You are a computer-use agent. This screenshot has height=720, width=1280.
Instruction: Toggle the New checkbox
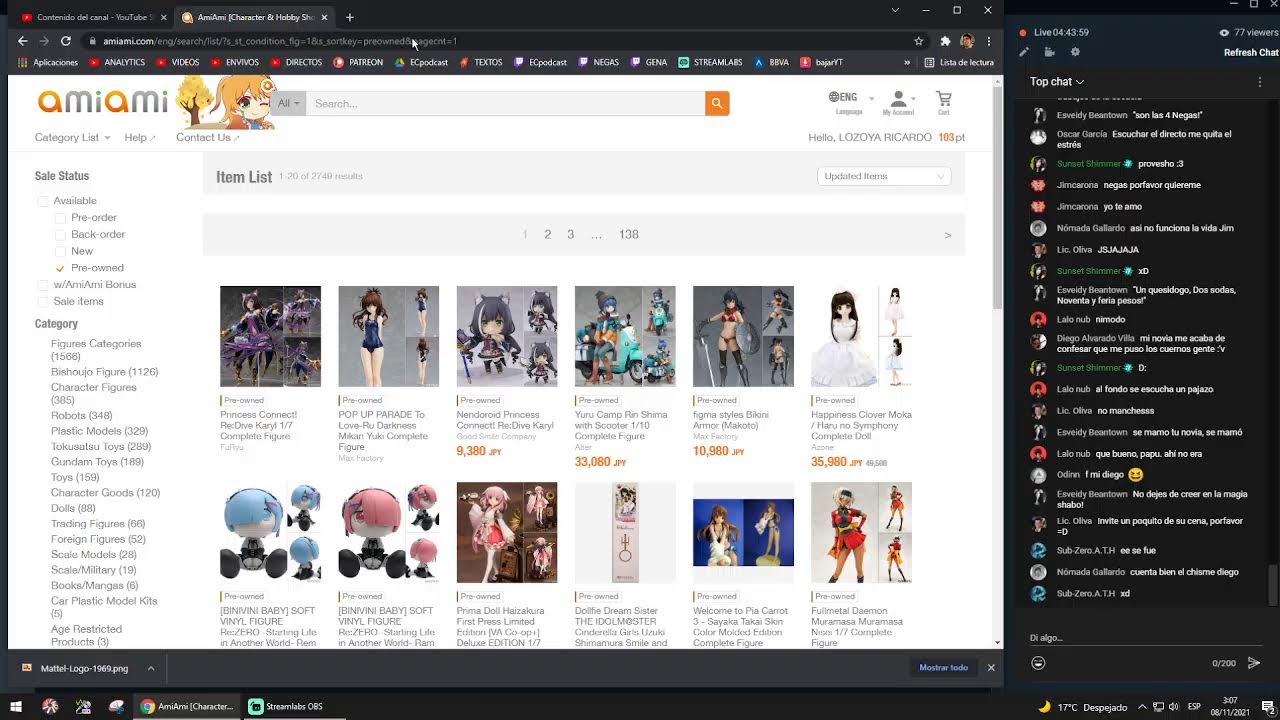[x=60, y=251]
